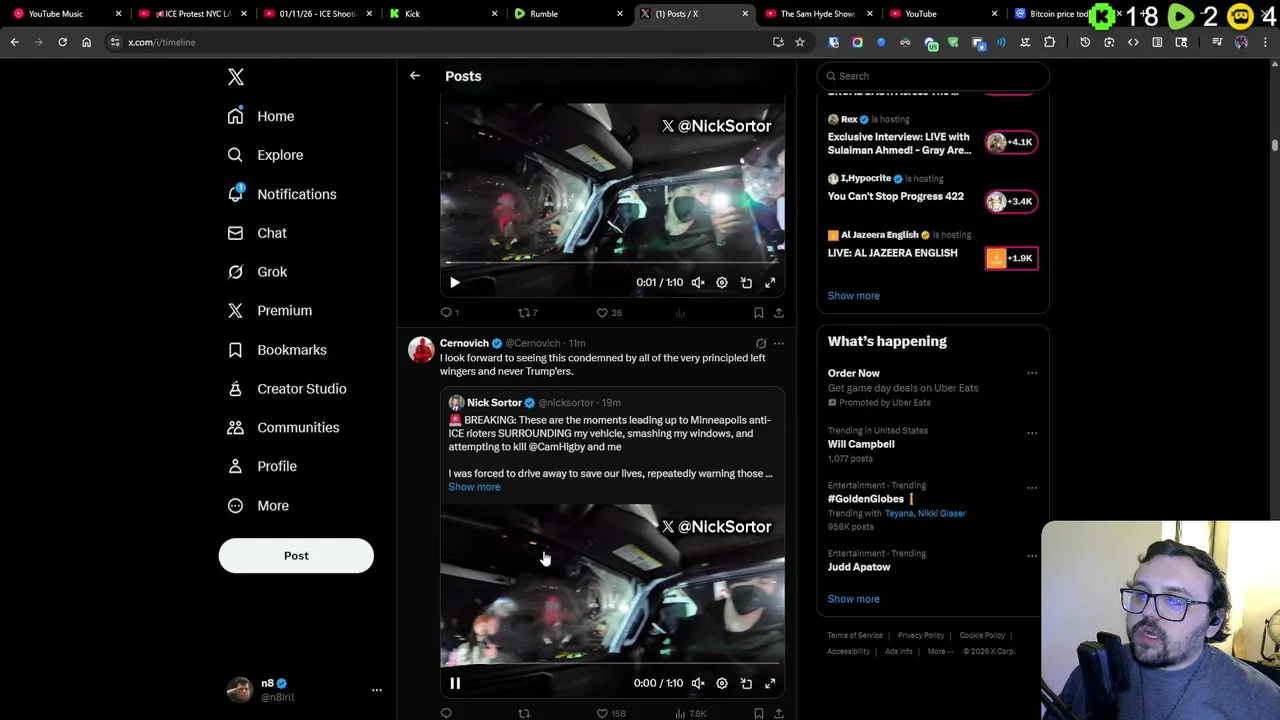The width and height of the screenshot is (1280, 720).
Task: Focus the X Search field
Action: click(933, 76)
